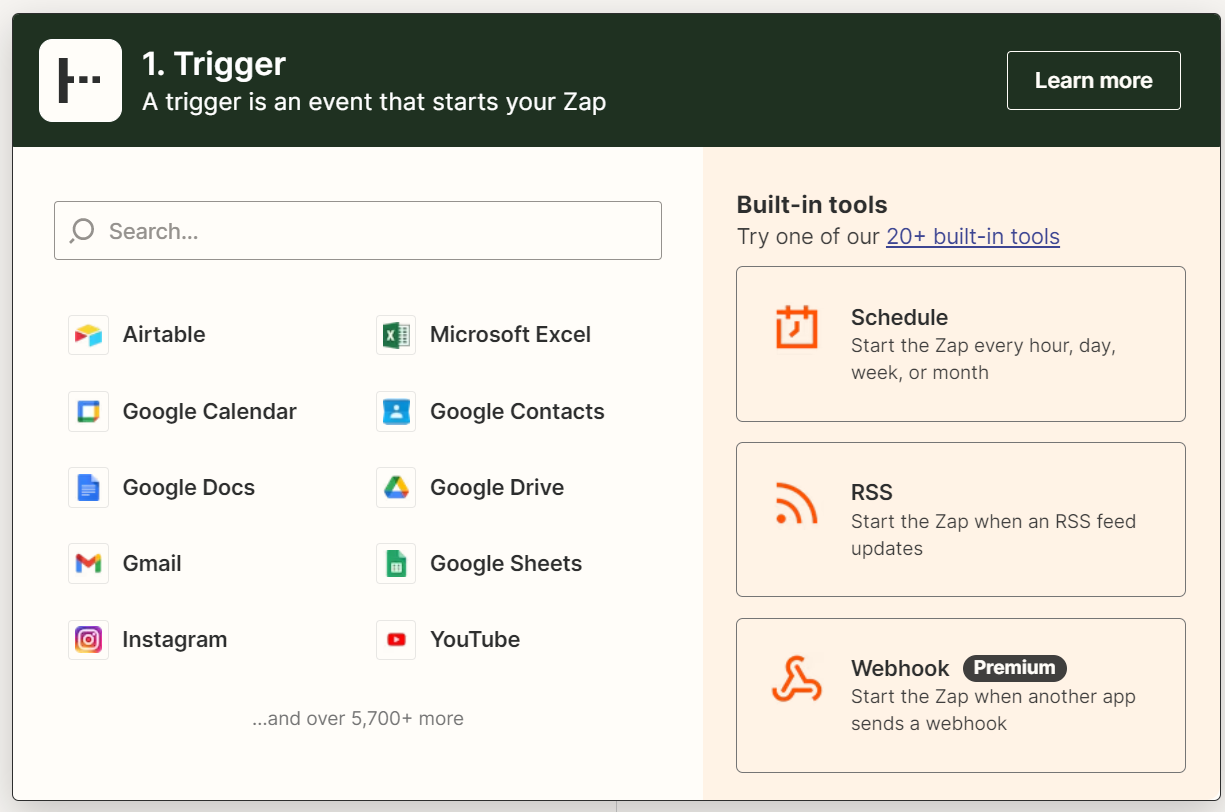Focus the Search... input field
The image size is (1225, 812).
pyautogui.click(x=358, y=231)
